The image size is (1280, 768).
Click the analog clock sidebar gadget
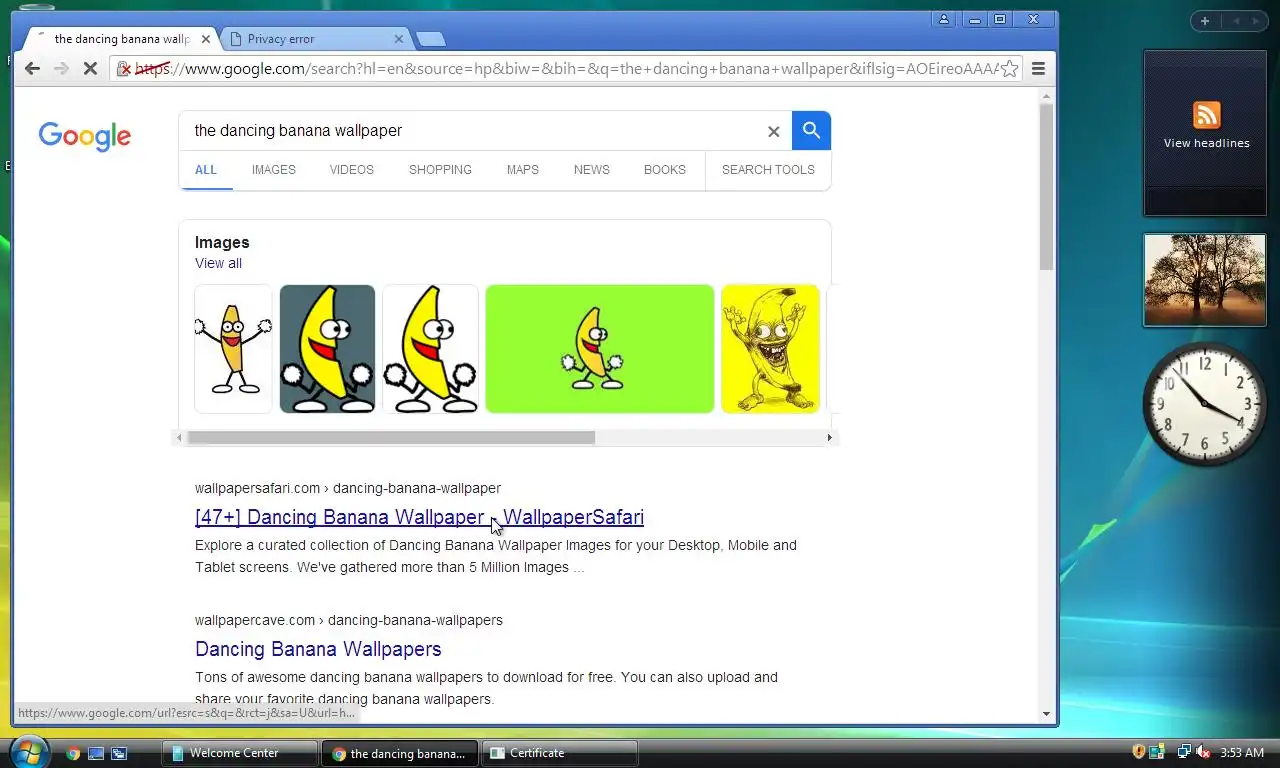pyautogui.click(x=1205, y=403)
